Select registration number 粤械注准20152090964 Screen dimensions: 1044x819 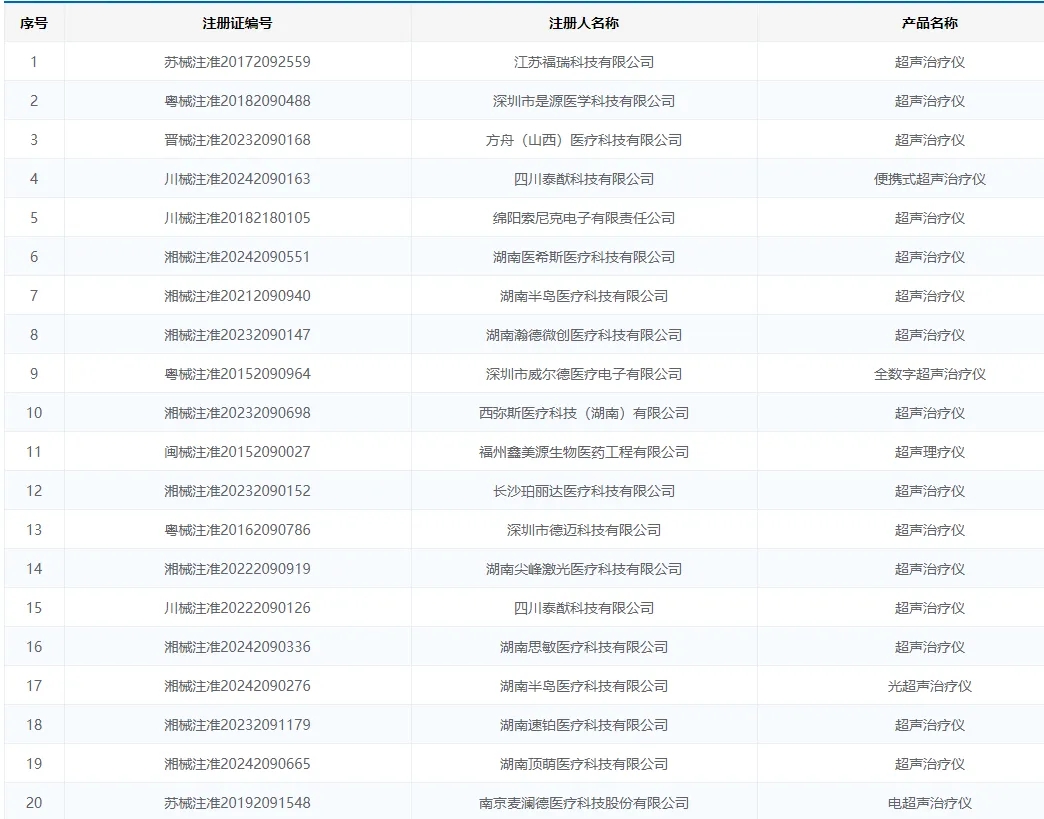click(x=238, y=374)
